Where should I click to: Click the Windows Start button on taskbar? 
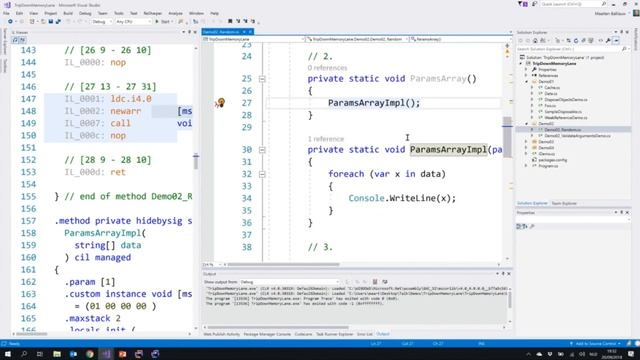coord(7,354)
